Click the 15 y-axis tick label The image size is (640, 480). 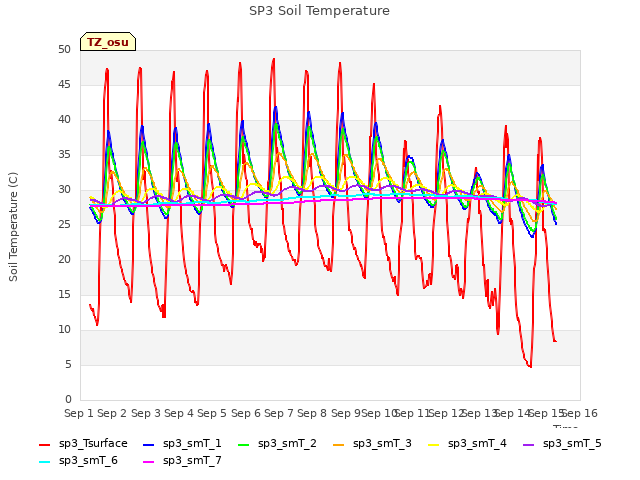coord(64,295)
